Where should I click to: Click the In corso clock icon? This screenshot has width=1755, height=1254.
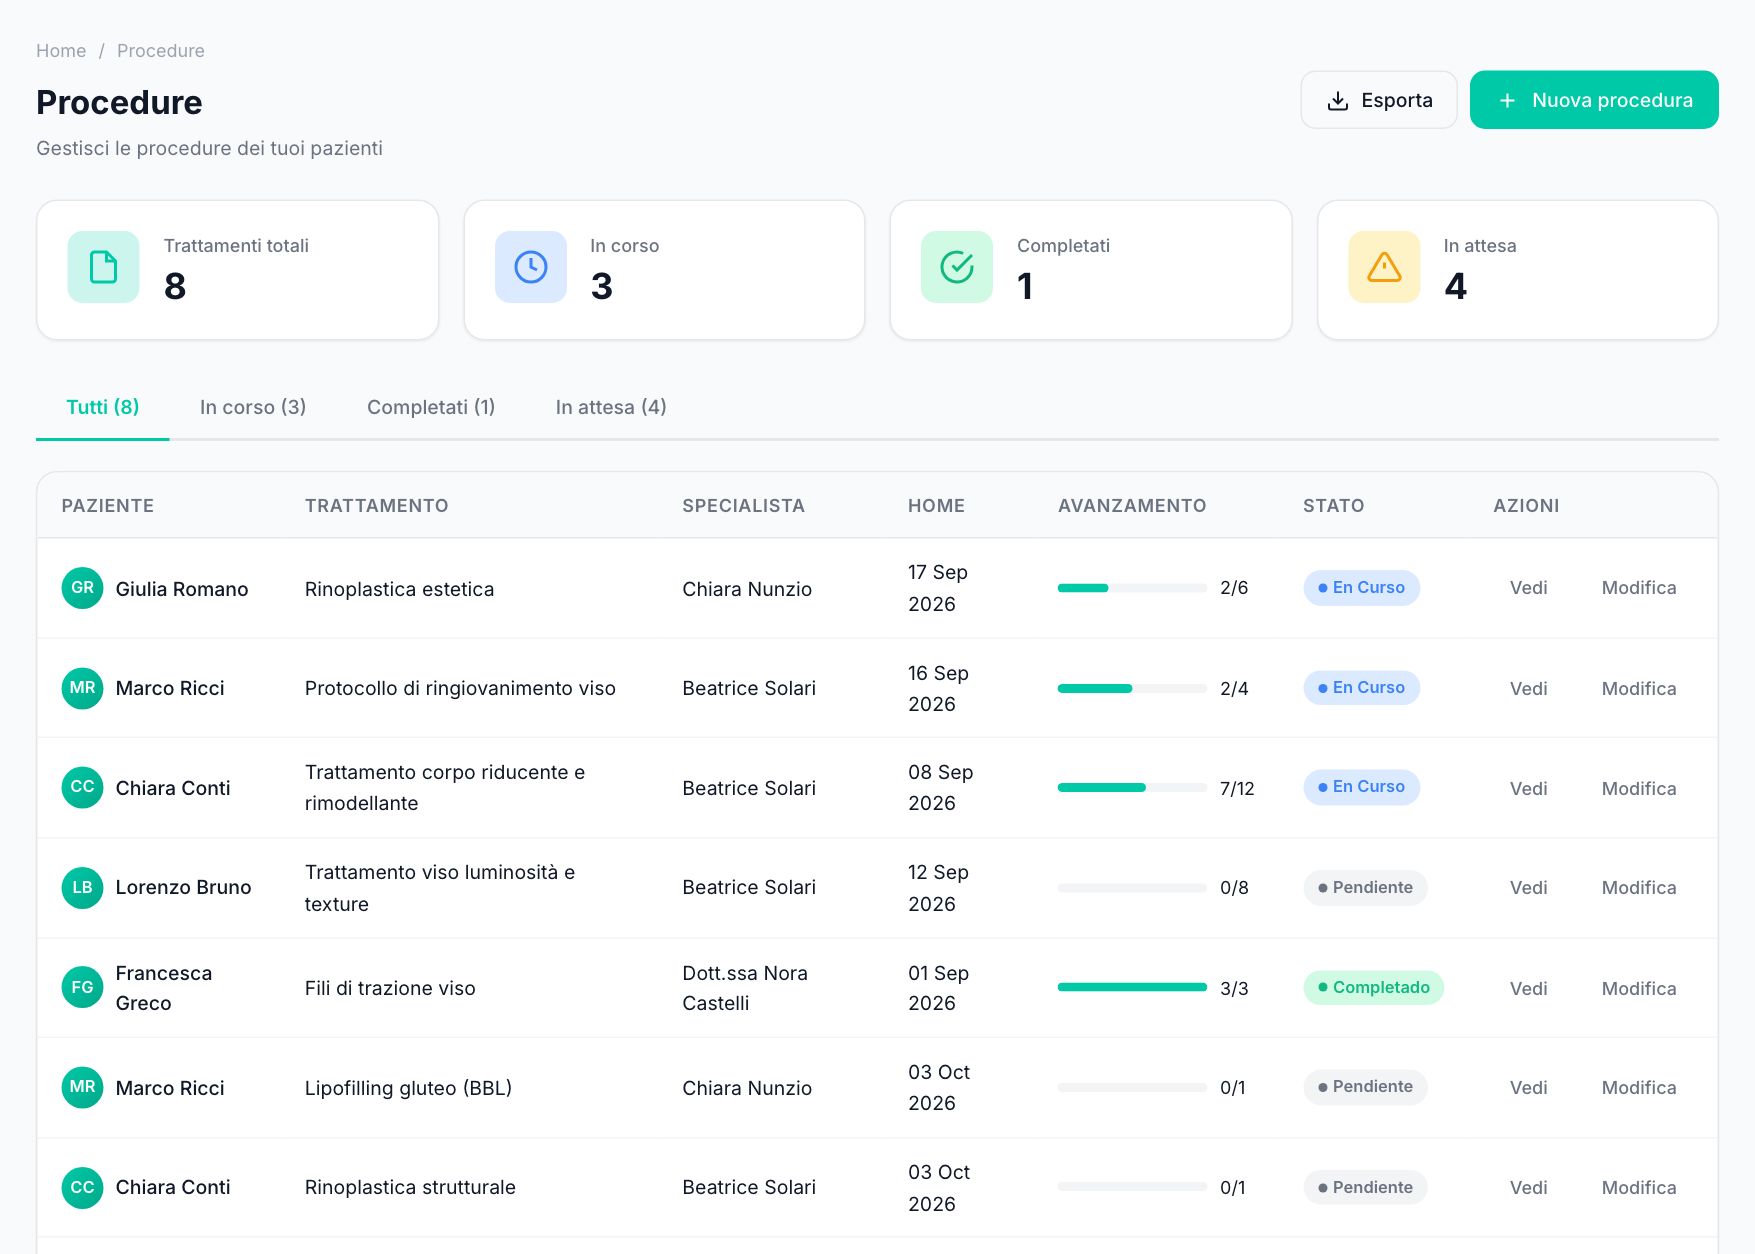(x=530, y=267)
